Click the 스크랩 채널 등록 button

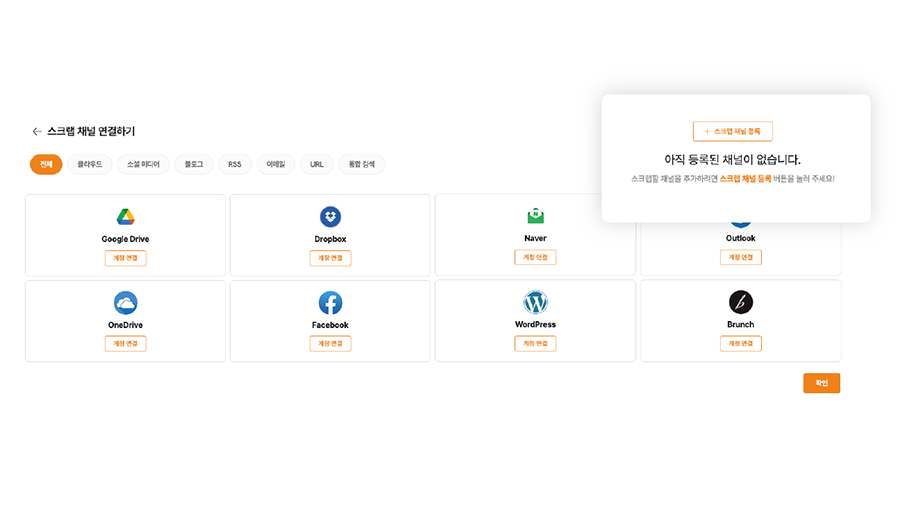[732, 131]
